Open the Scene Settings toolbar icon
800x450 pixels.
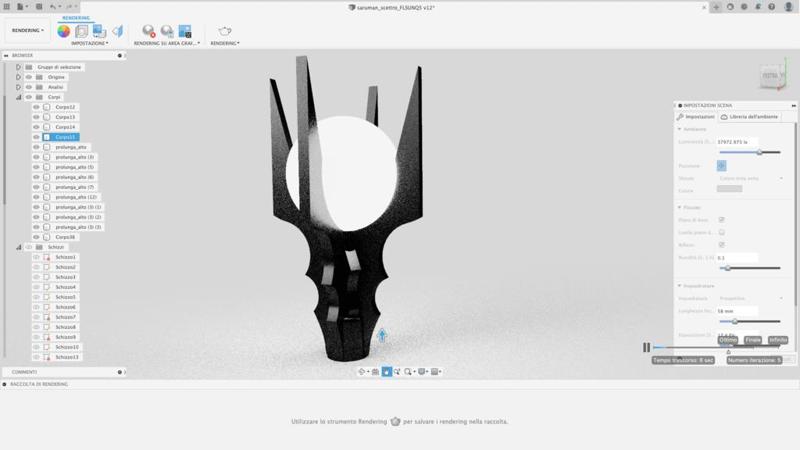tap(81, 31)
